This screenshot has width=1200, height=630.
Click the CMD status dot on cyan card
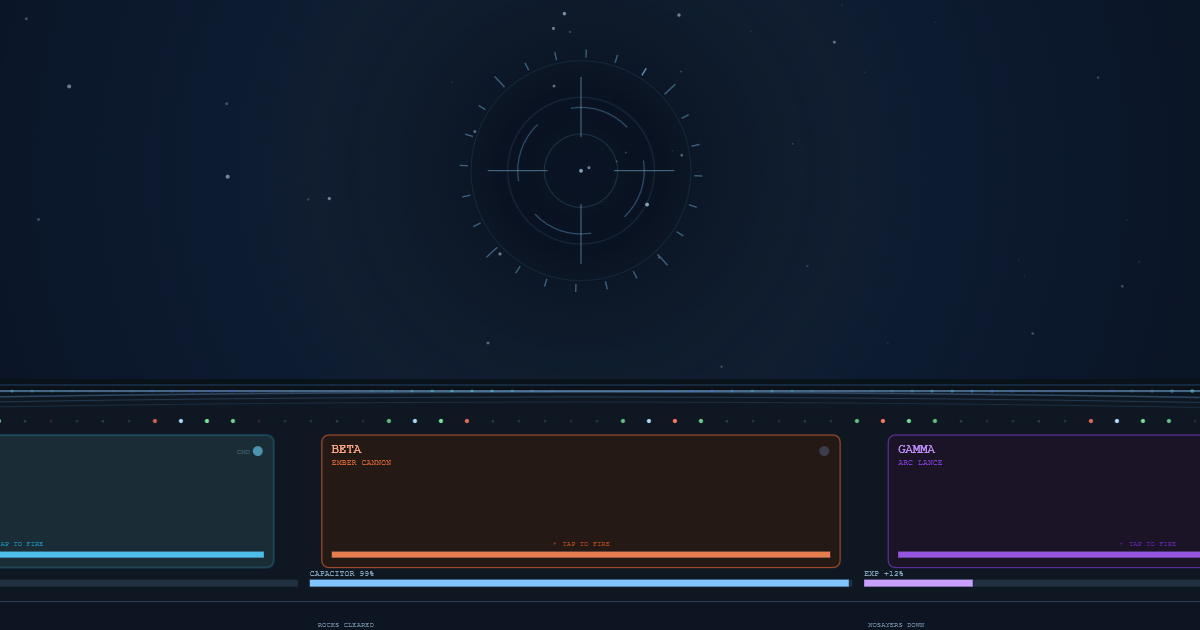pyautogui.click(x=258, y=451)
